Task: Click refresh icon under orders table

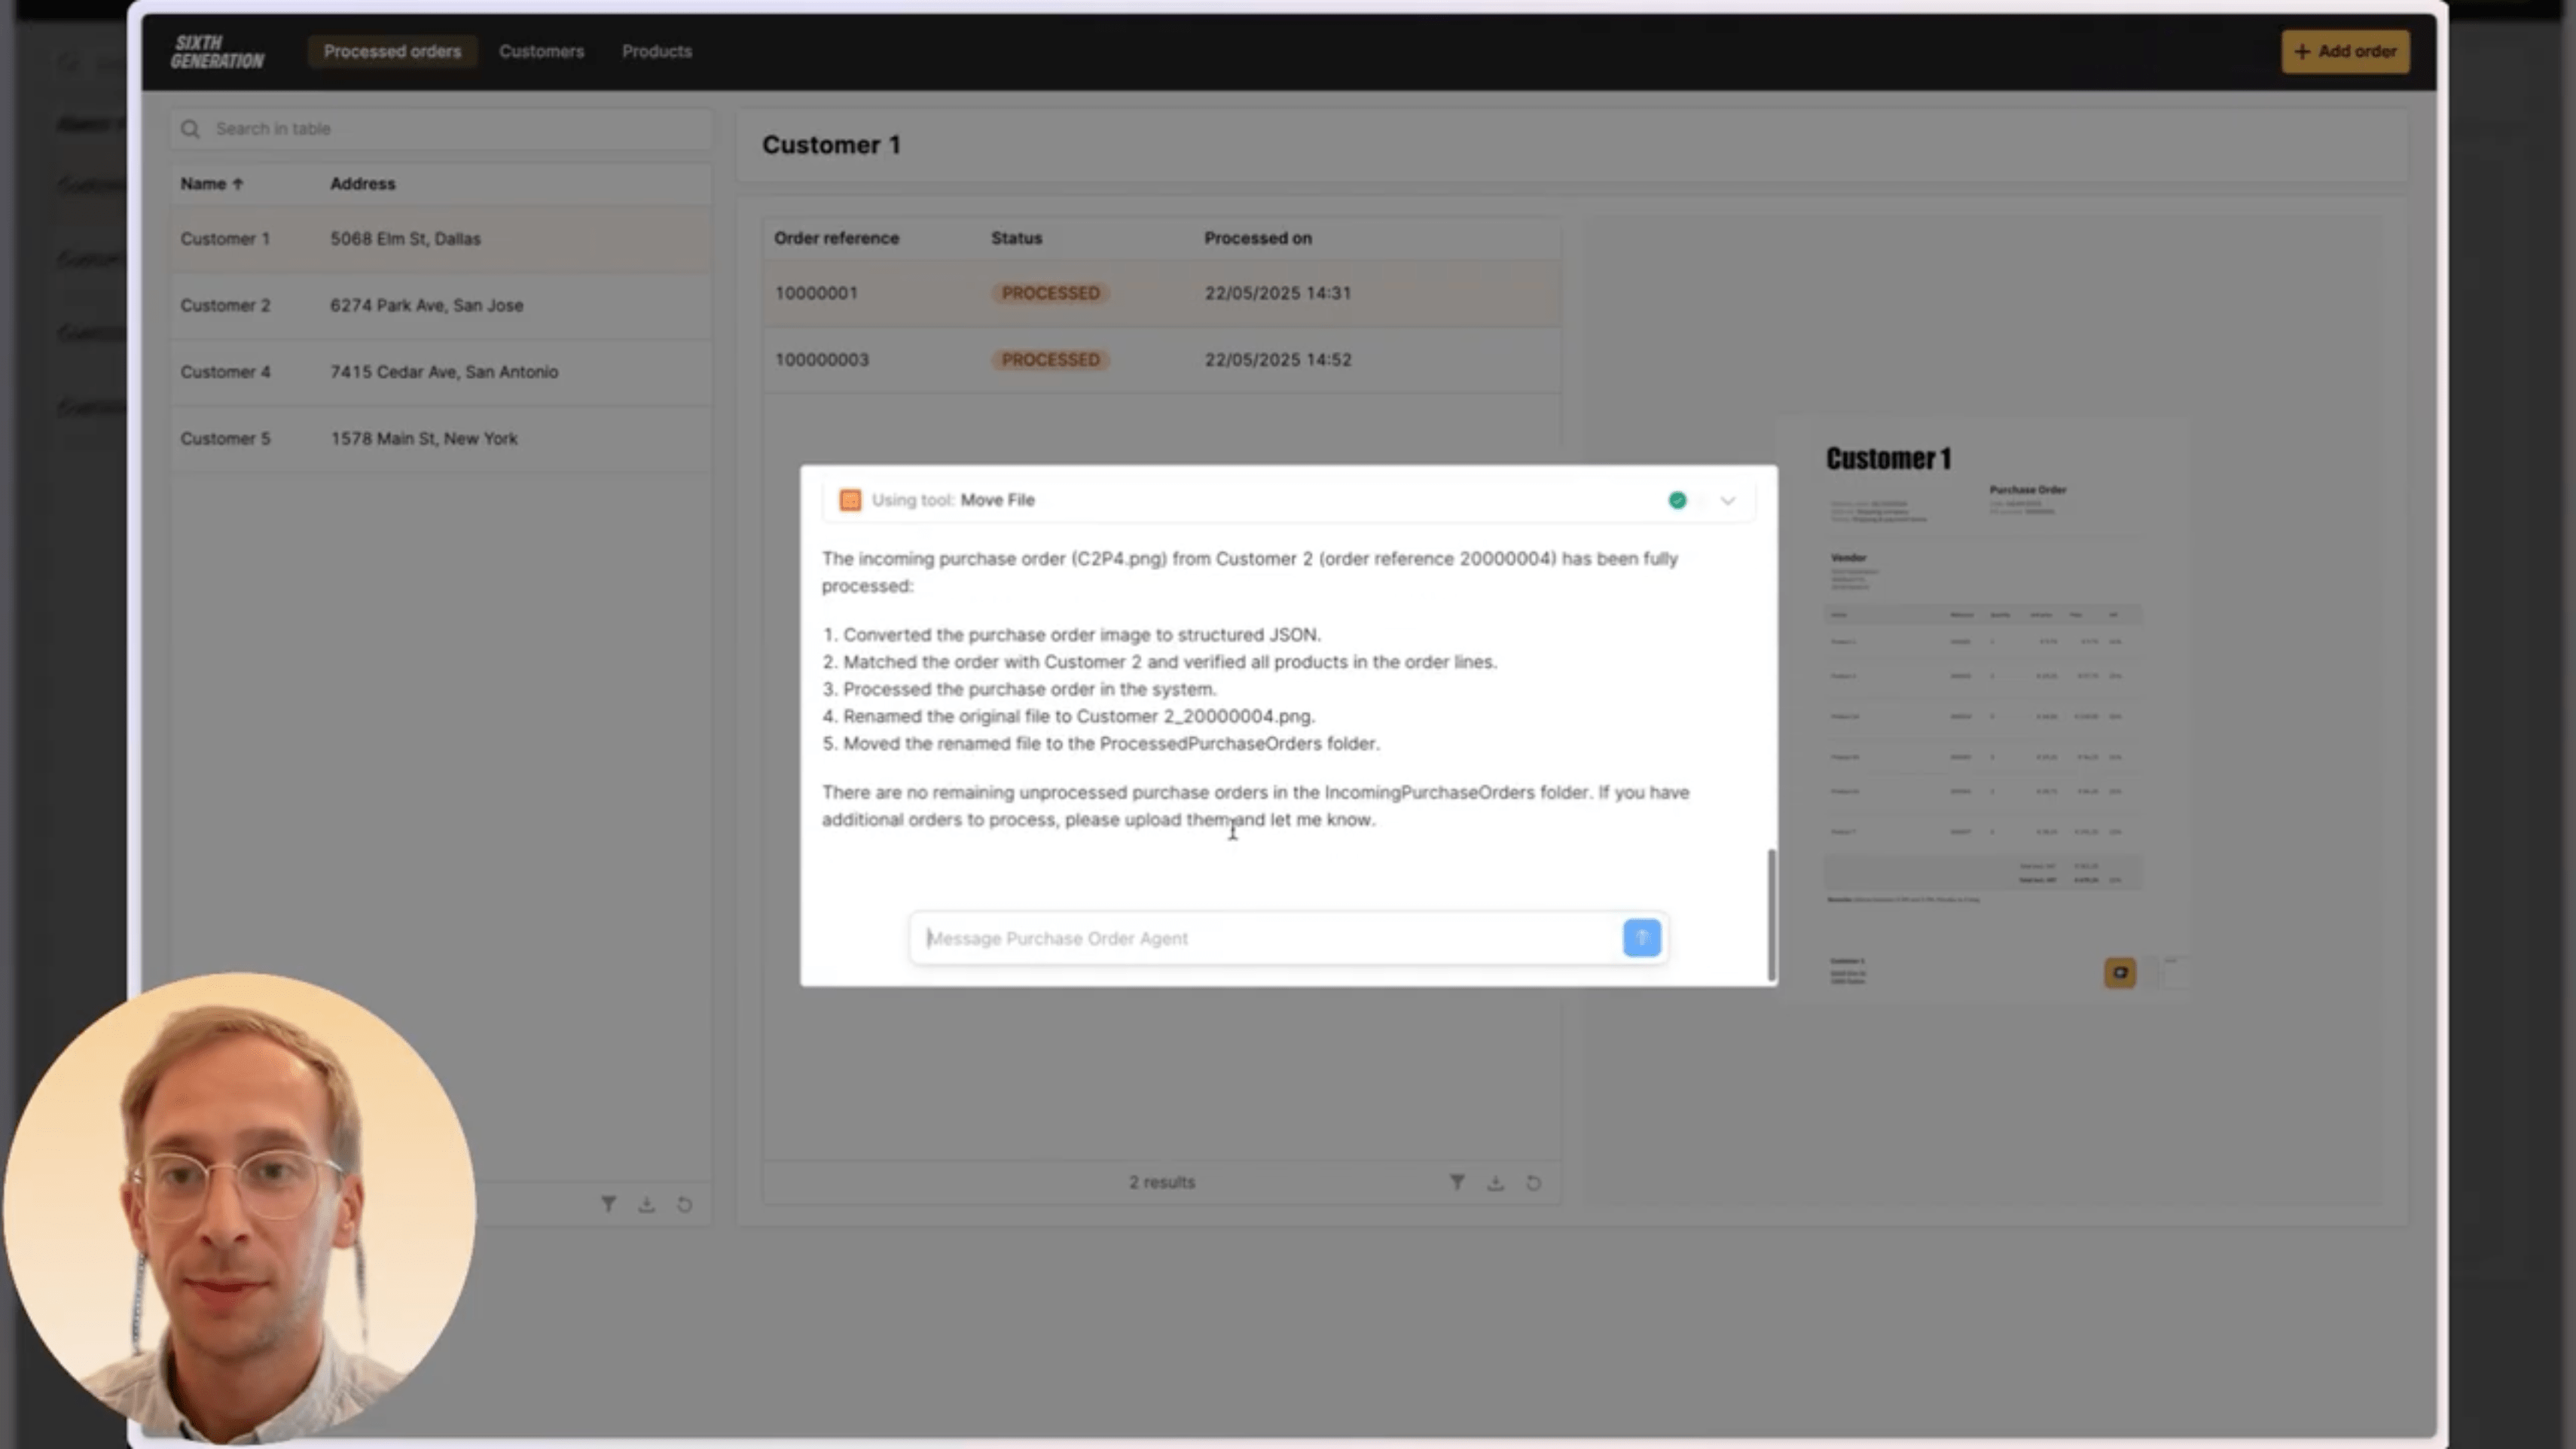Action: (x=1533, y=1182)
